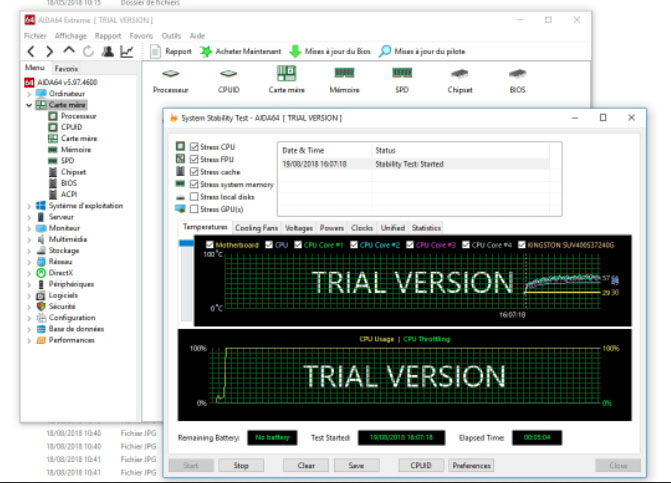Toggle the Stress system memory checkbox
Screen dimensions: 671x483
click(194, 184)
